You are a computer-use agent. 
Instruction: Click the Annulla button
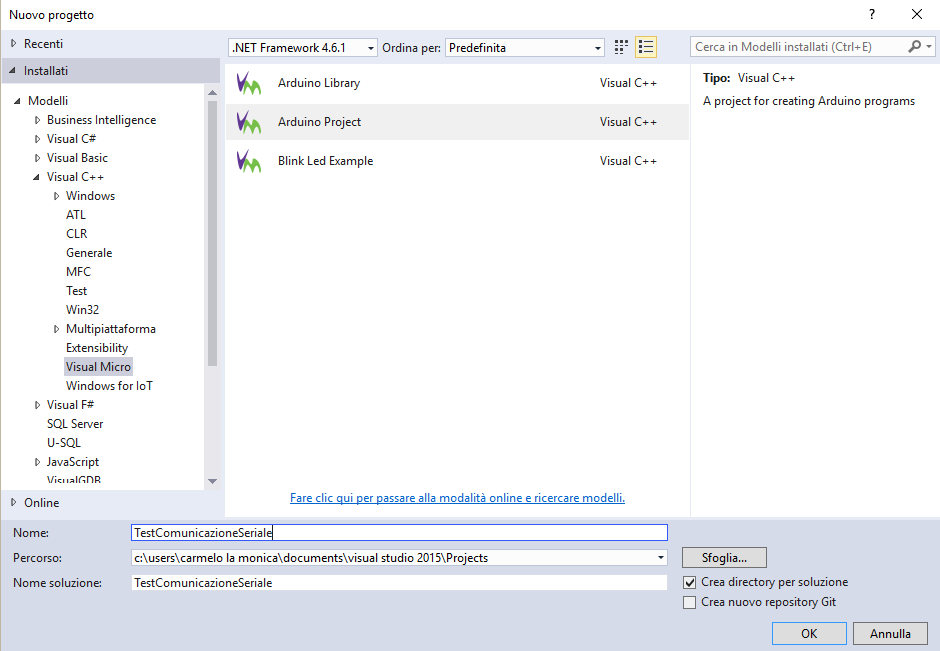(x=890, y=634)
